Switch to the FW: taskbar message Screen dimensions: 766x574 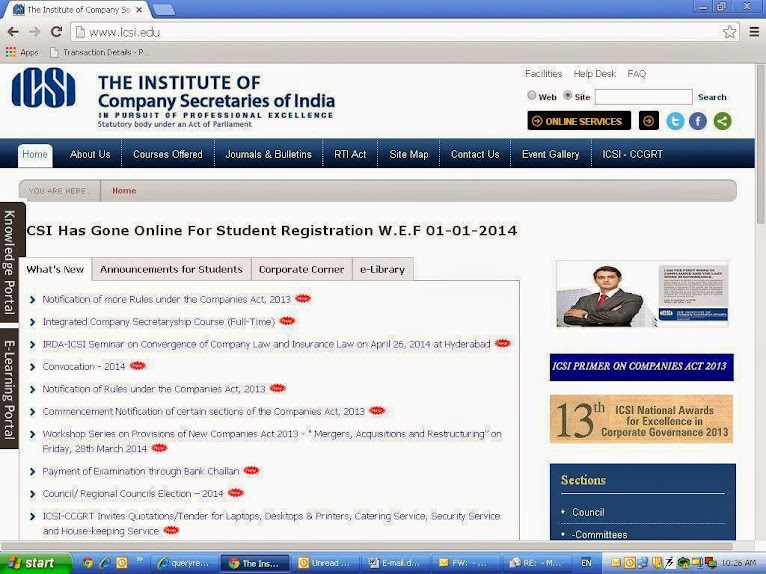(x=467, y=563)
